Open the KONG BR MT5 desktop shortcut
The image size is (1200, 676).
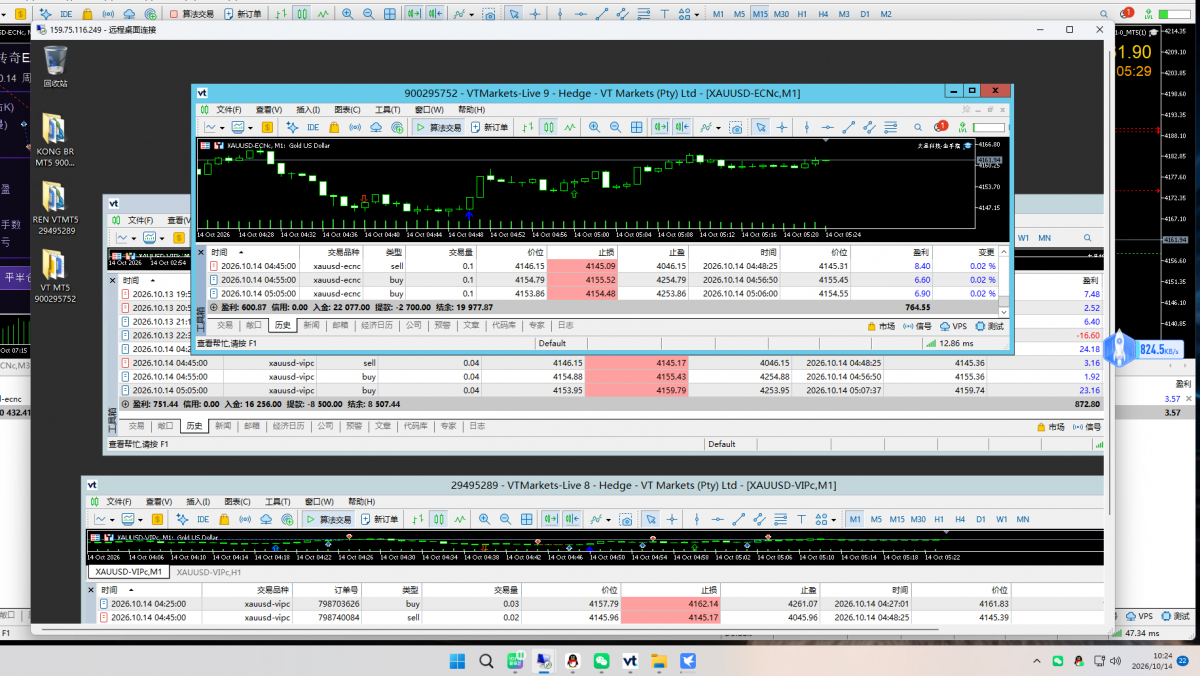pyautogui.click(x=54, y=140)
